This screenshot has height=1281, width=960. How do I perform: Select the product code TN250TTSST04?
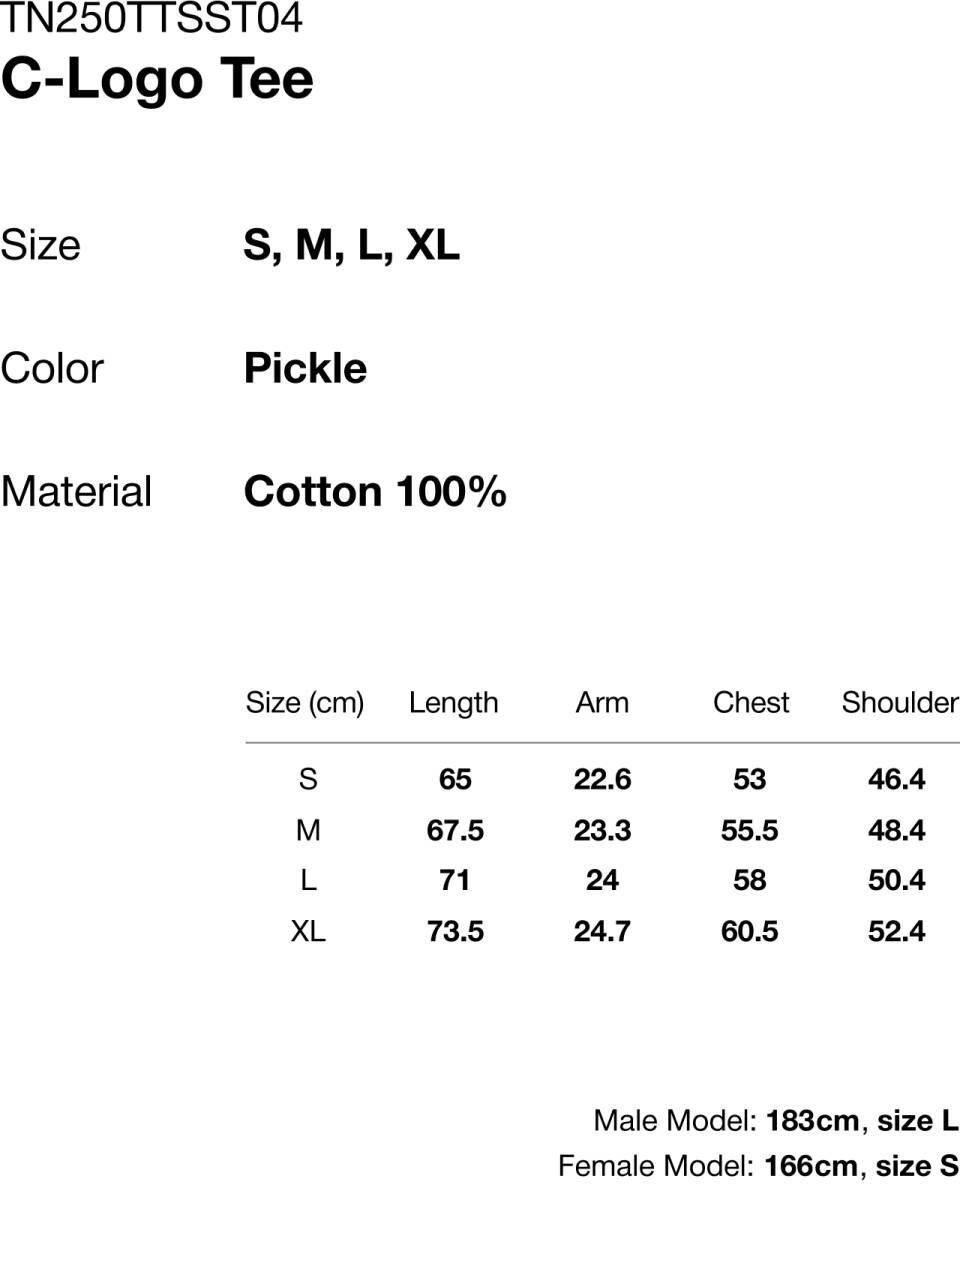click(151, 18)
